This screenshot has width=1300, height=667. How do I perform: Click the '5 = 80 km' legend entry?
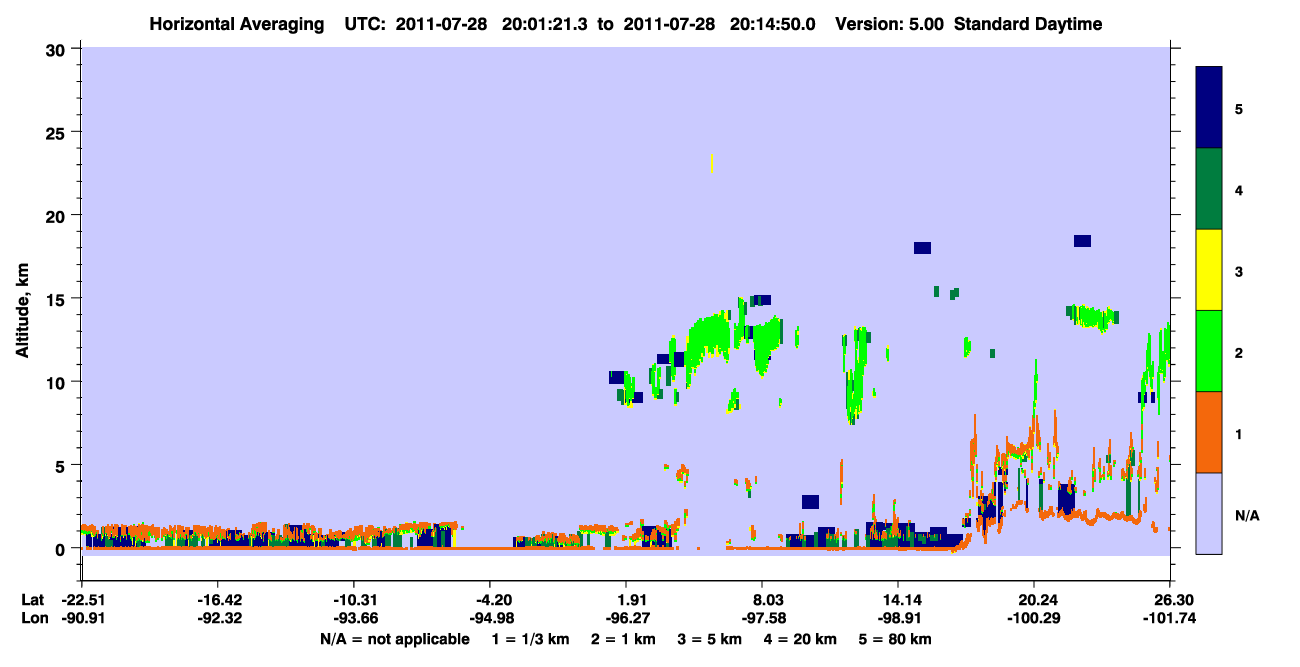895,639
